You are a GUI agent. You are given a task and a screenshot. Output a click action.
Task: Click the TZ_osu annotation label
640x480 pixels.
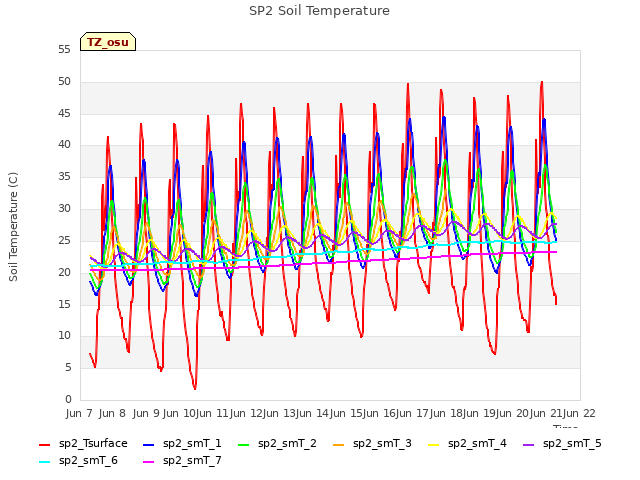pyautogui.click(x=108, y=42)
